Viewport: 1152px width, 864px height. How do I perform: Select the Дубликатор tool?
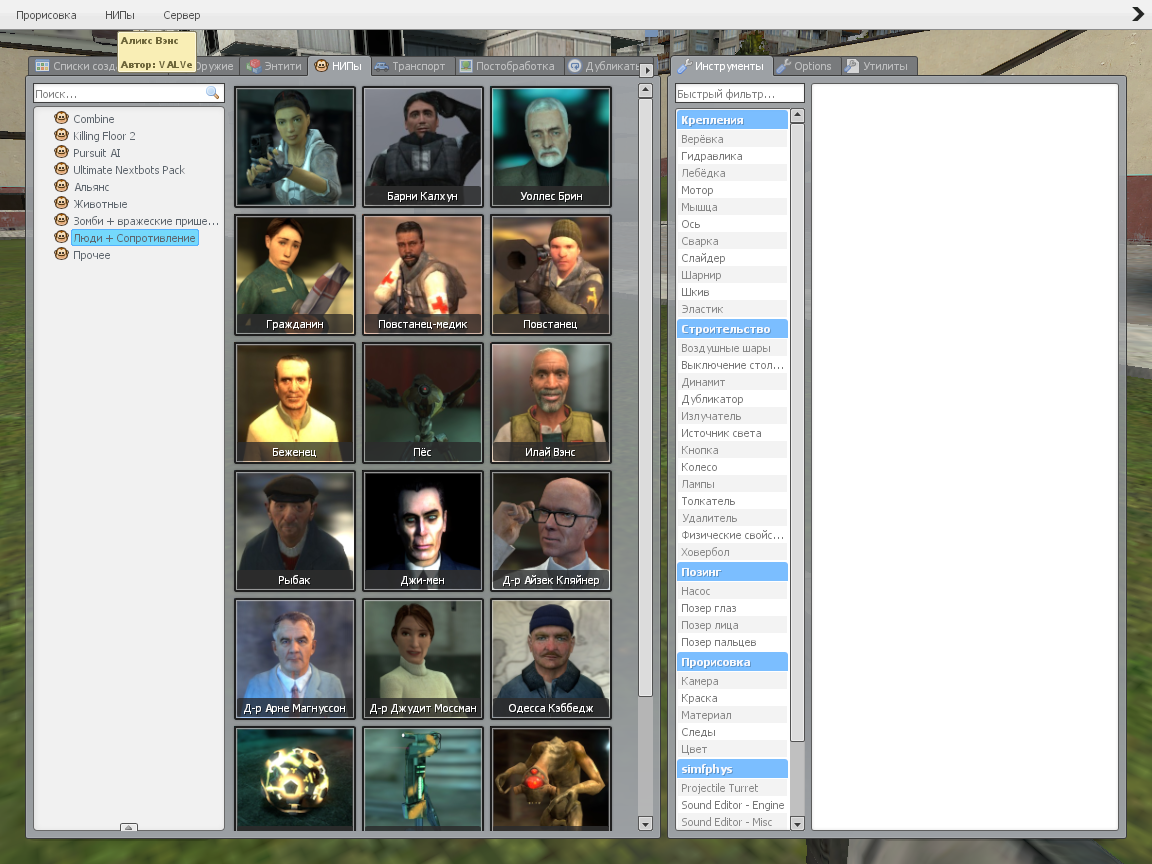(x=712, y=399)
